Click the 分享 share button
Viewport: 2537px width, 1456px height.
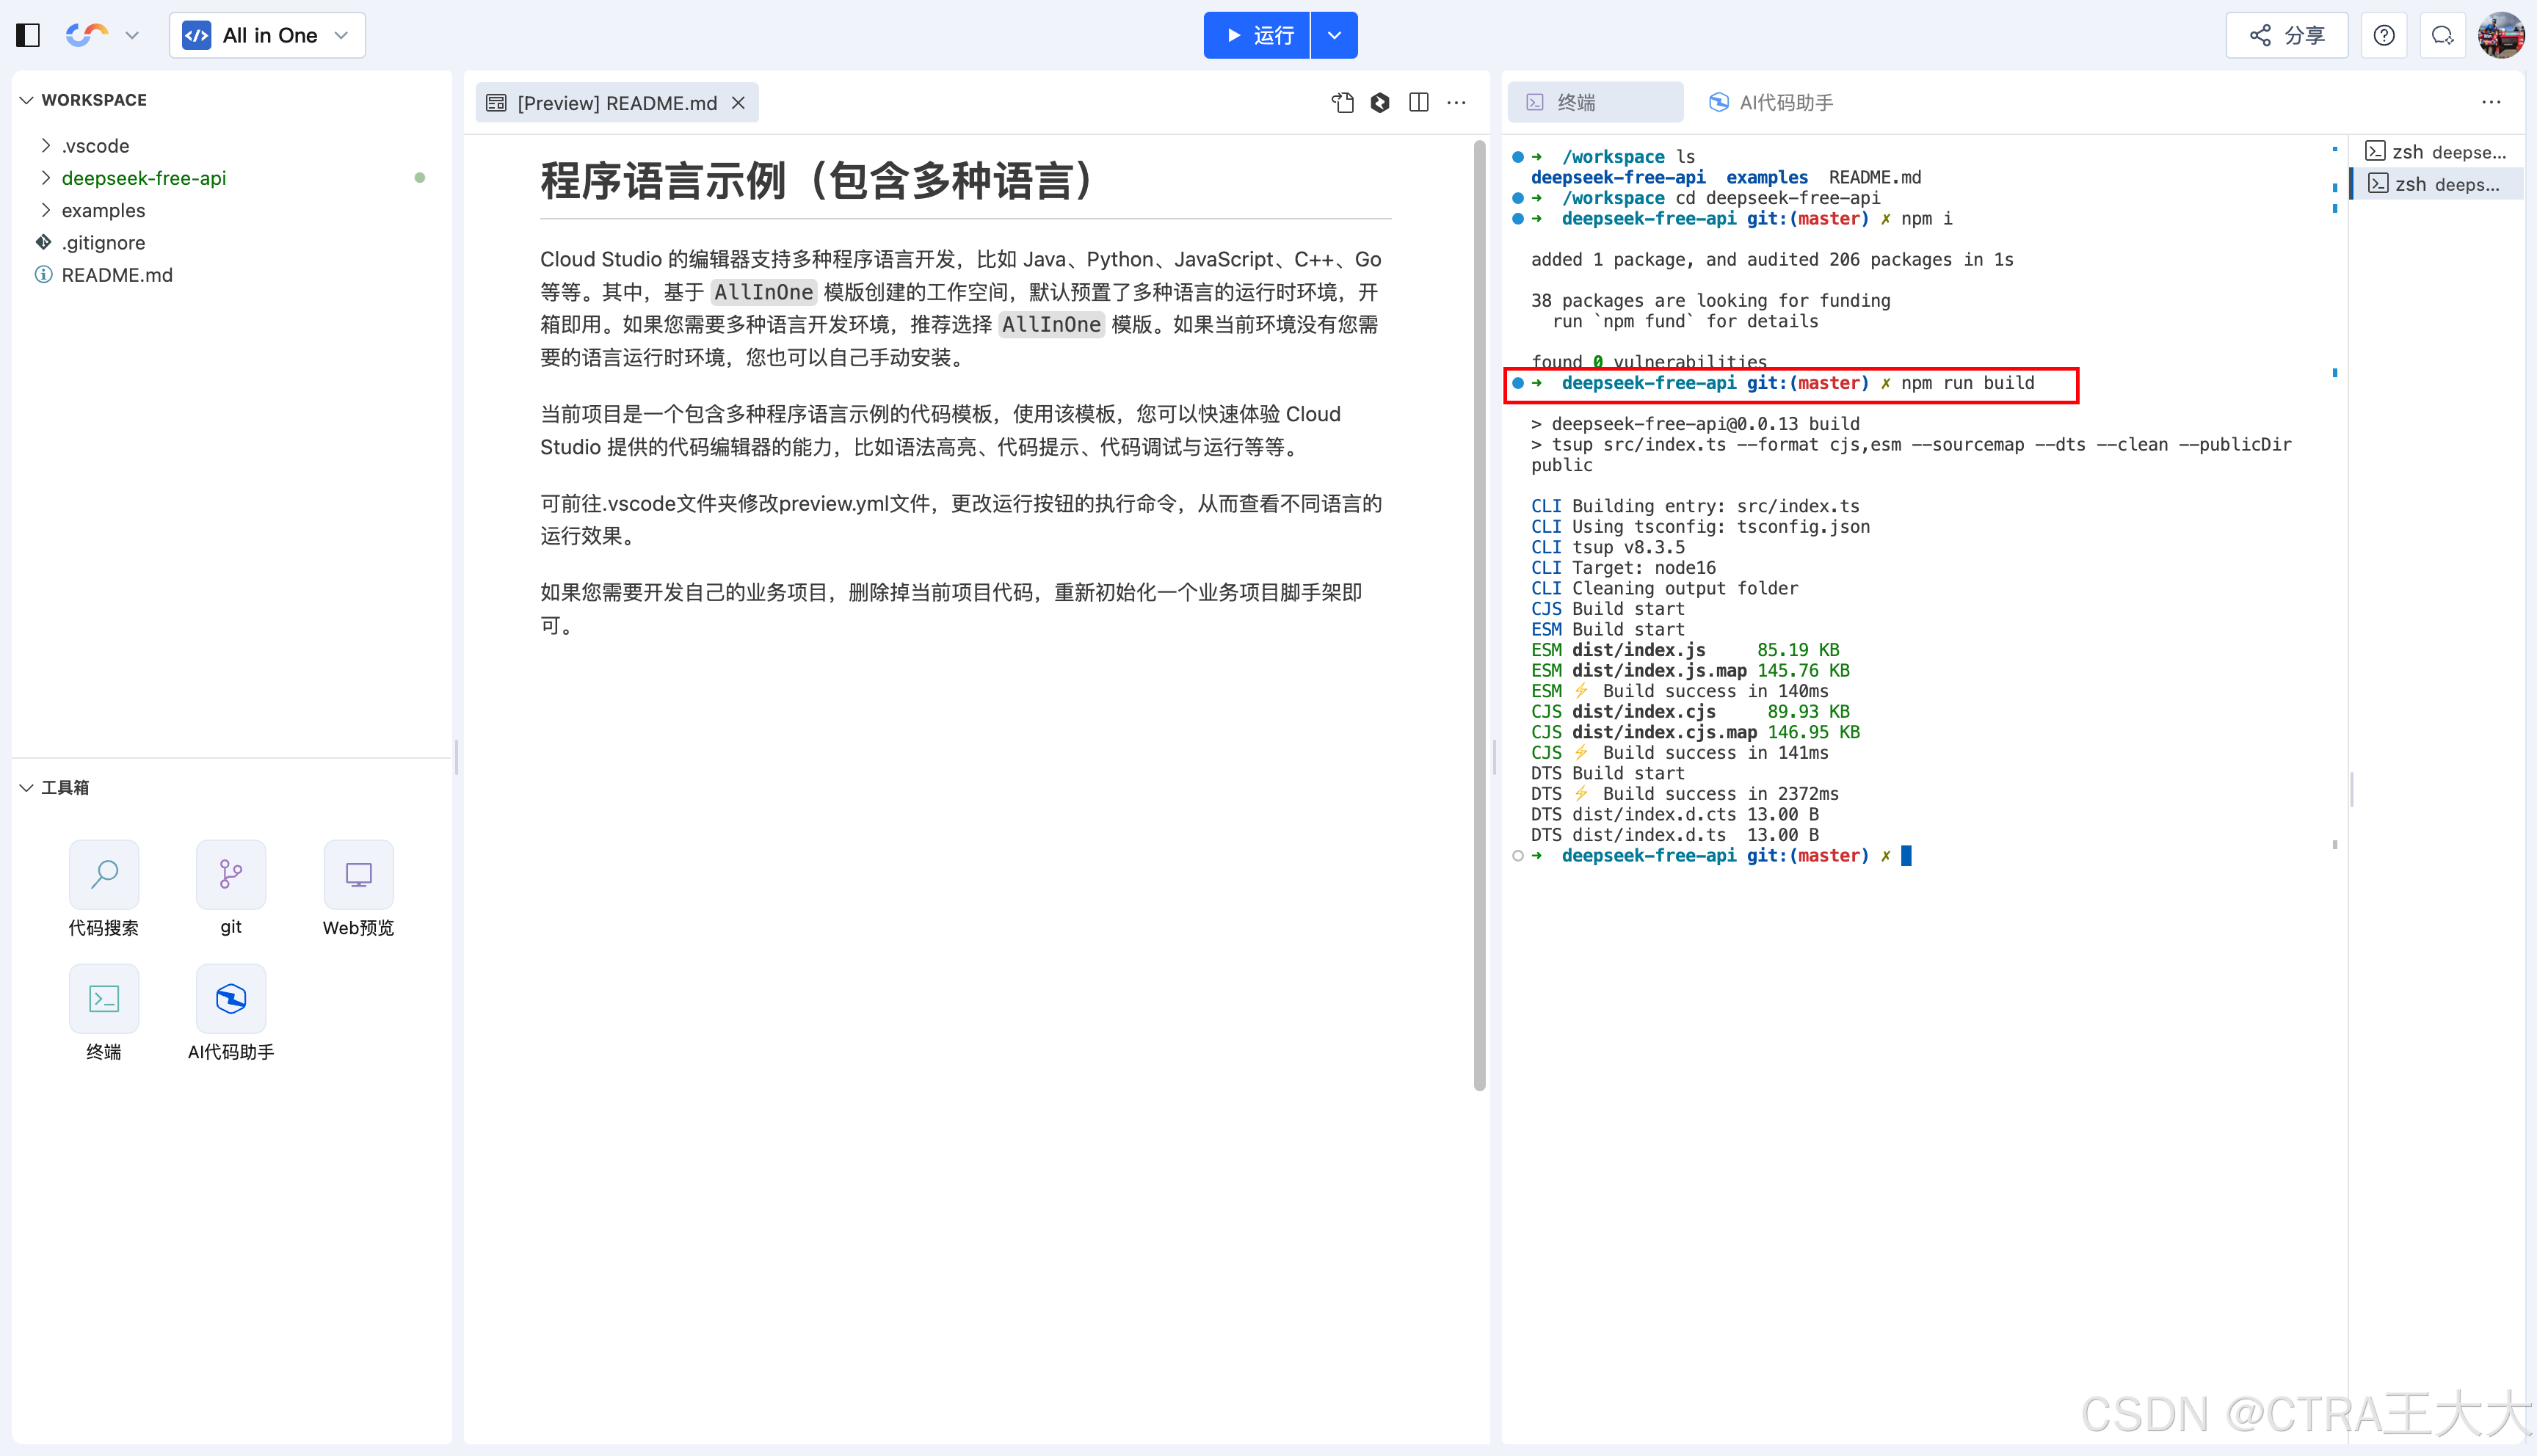[x=2286, y=36]
